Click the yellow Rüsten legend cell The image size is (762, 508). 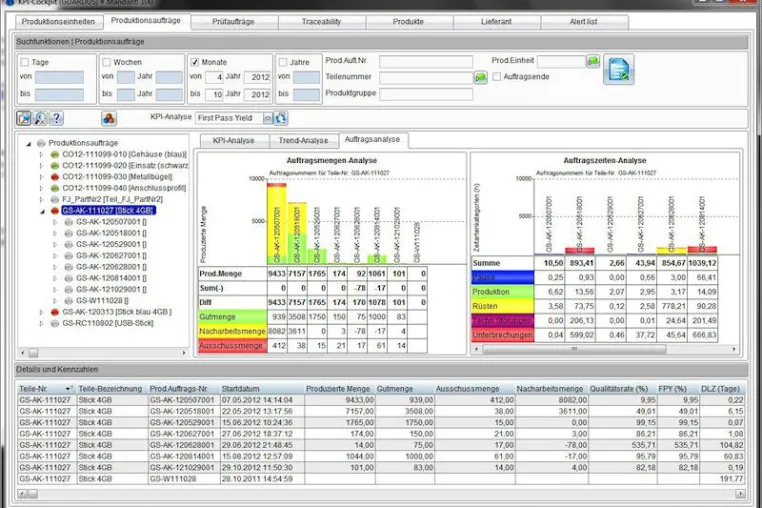[x=502, y=306]
